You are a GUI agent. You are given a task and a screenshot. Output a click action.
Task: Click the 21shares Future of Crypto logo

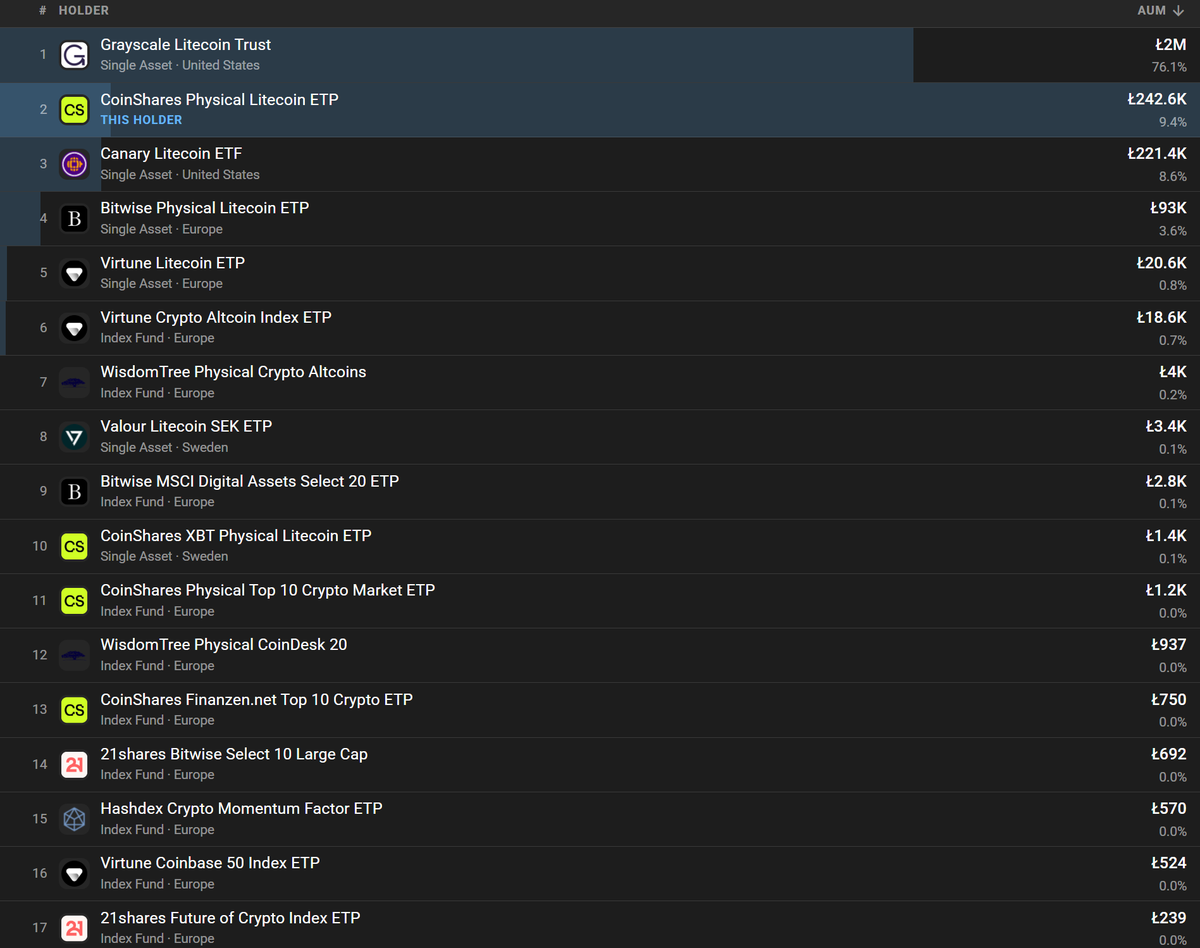[74, 928]
